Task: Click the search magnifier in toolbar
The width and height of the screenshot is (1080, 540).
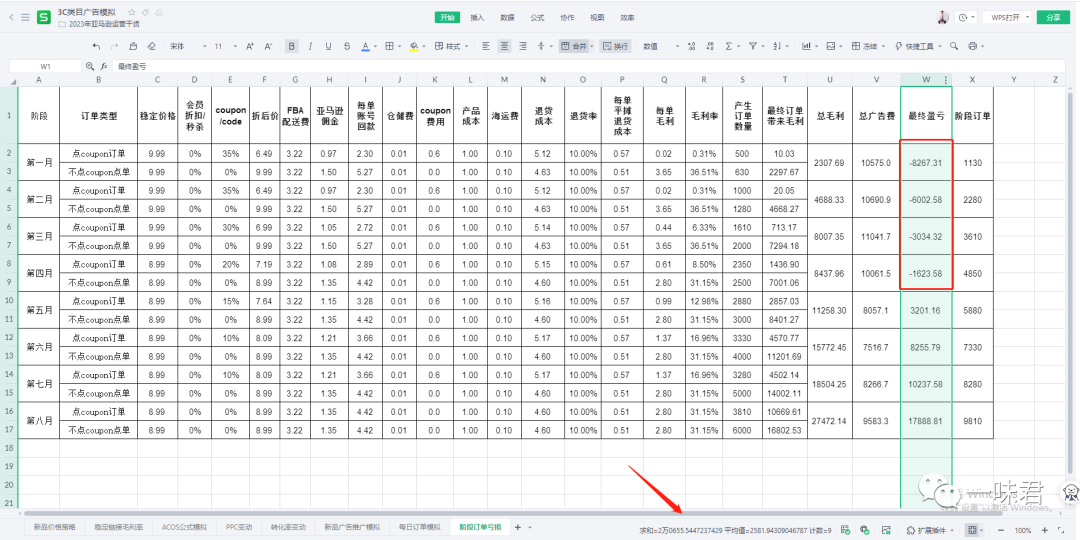Action: point(952,46)
